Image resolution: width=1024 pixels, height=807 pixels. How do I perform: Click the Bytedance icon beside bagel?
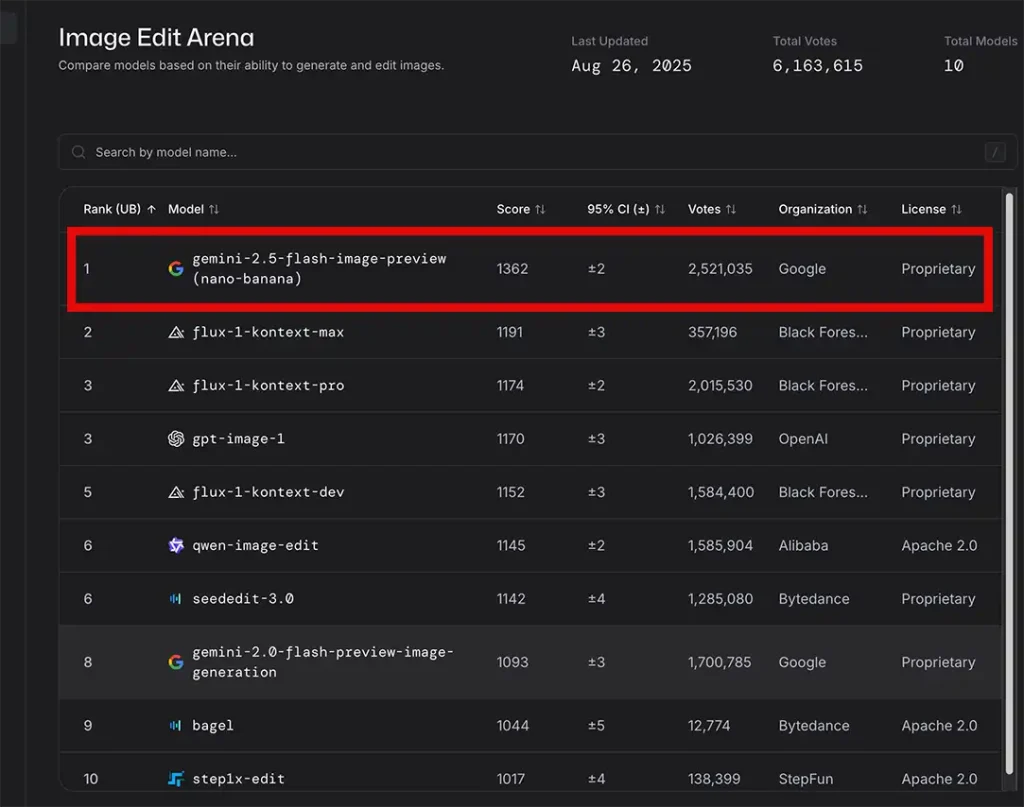pos(175,725)
